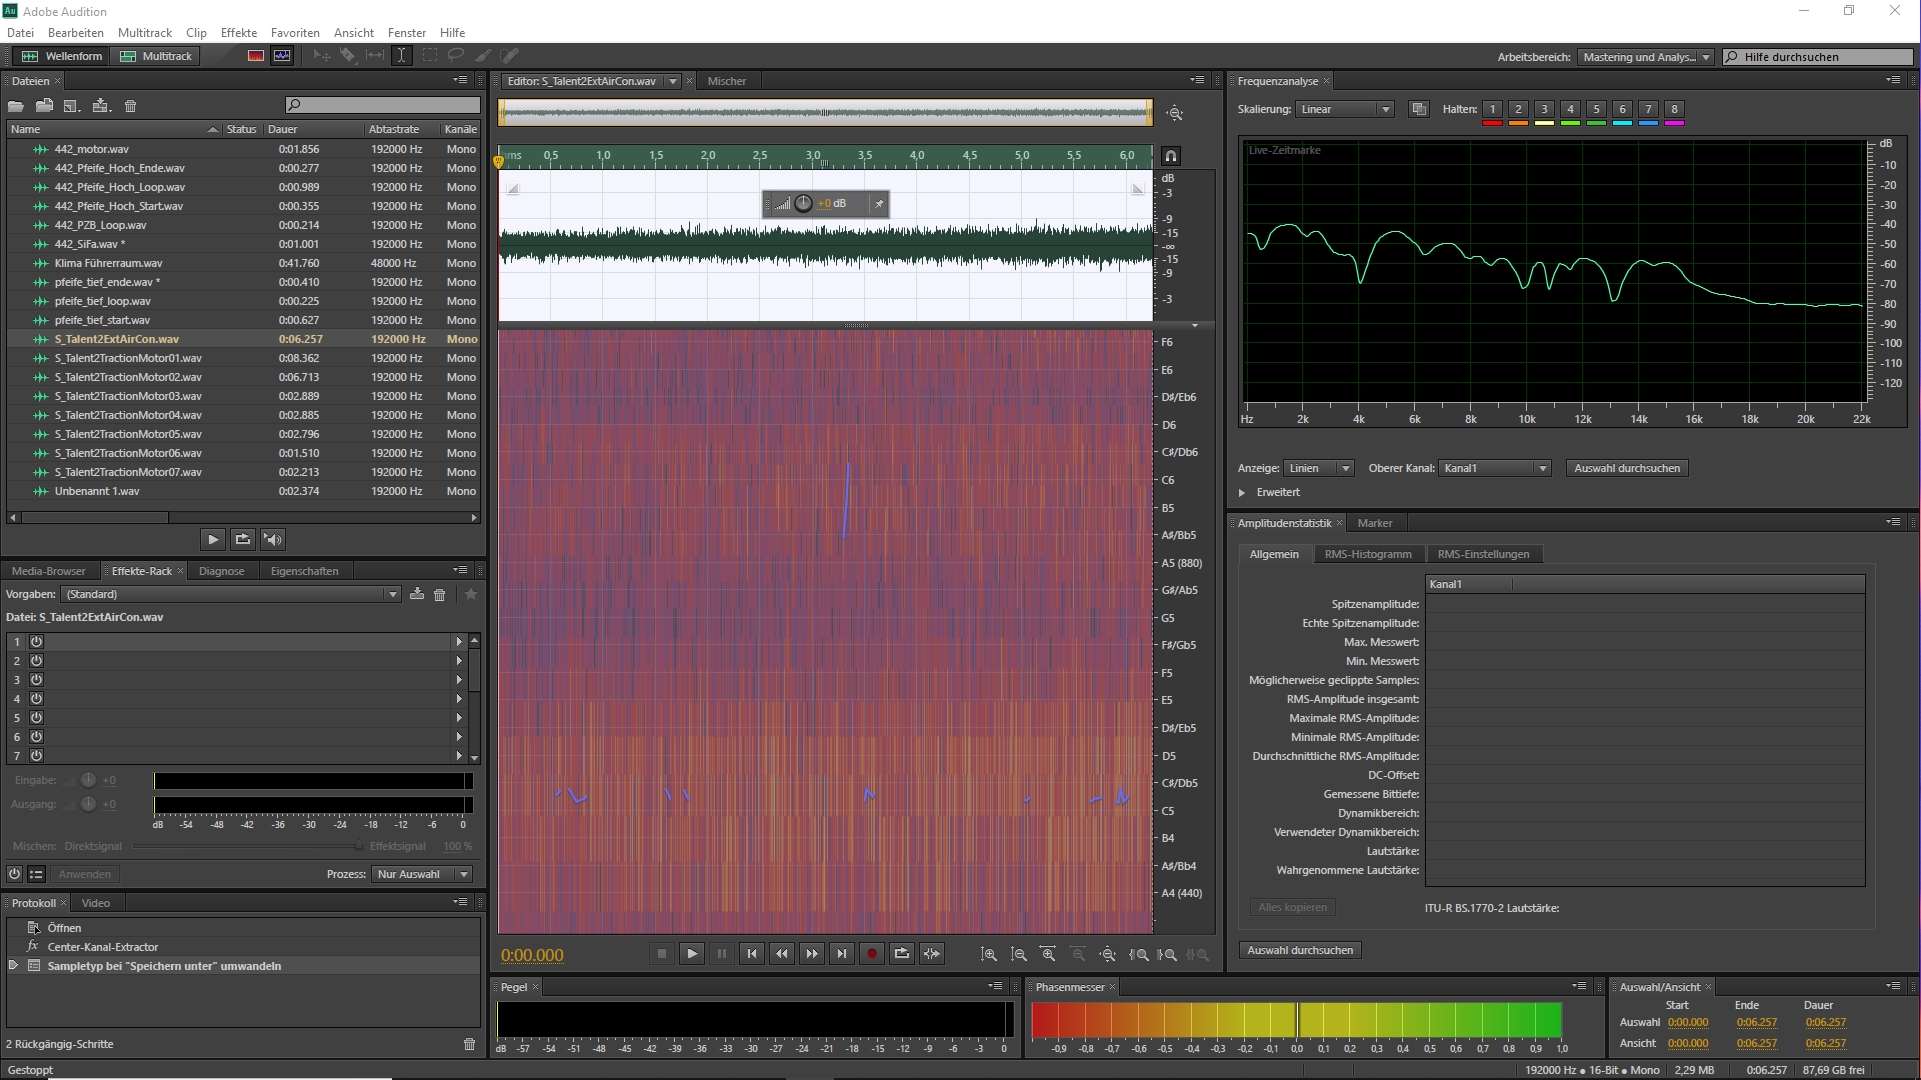
Task: Click Auswahl durchsuchen in Amplitudenstatistik
Action: click(x=1299, y=950)
